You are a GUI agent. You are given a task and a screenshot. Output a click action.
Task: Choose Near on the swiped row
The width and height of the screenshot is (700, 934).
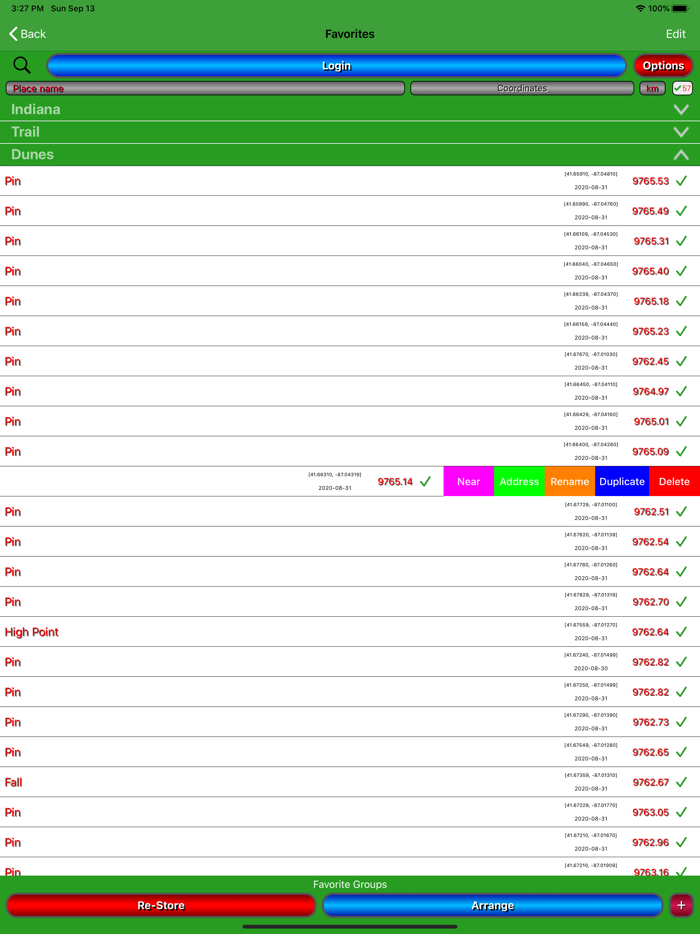pyautogui.click(x=469, y=481)
